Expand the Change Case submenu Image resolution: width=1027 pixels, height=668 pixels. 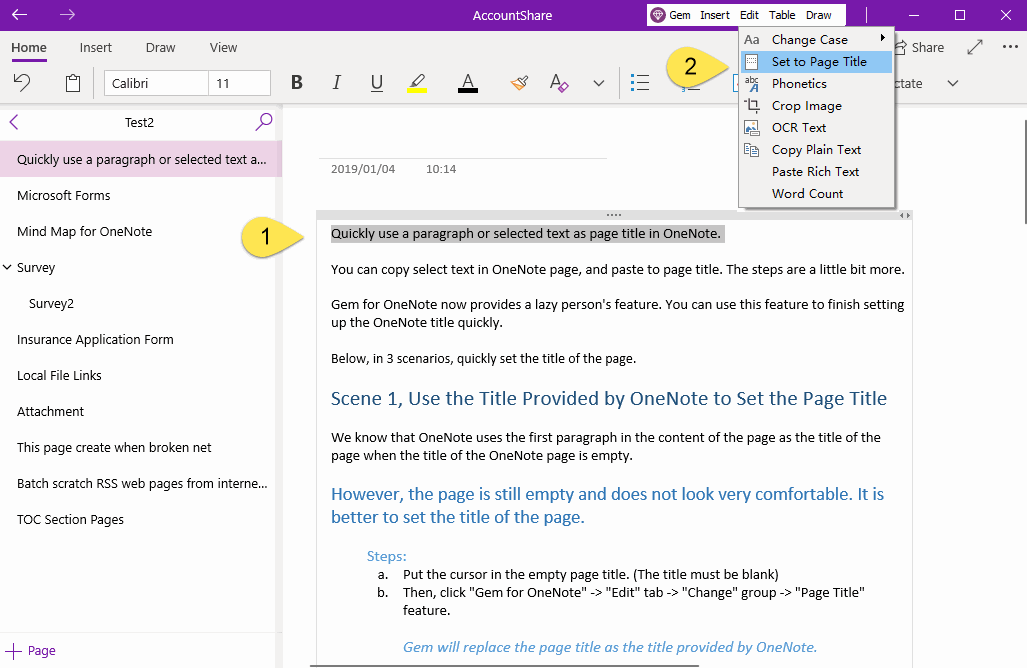817,39
